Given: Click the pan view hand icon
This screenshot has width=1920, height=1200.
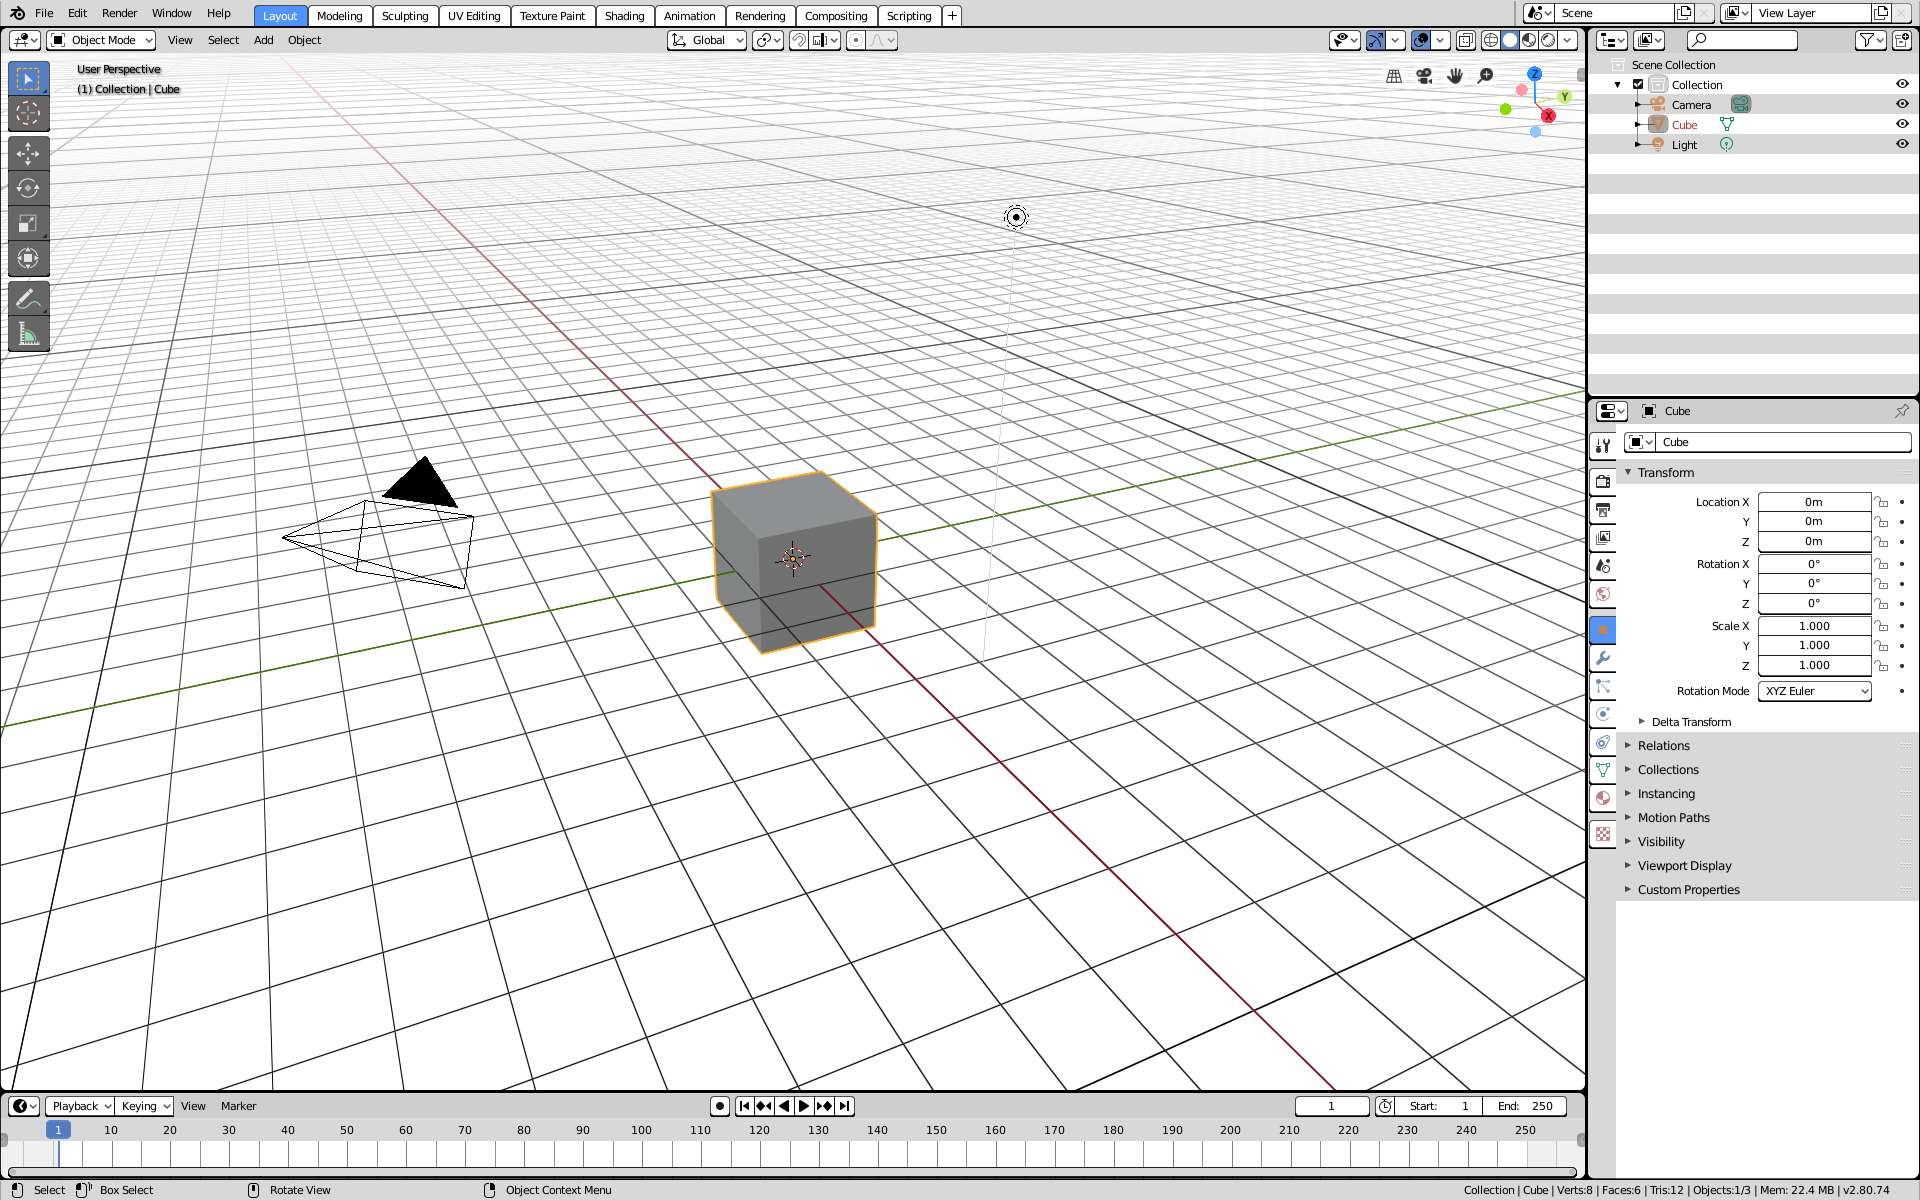Looking at the screenshot, I should pyautogui.click(x=1455, y=76).
